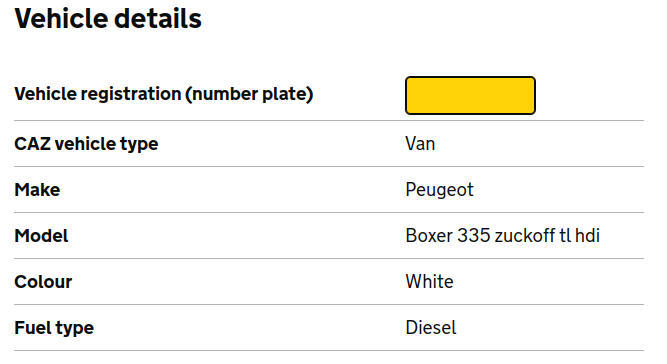This screenshot has height=364, width=667.
Task: Click the Vehicle registration label
Action: tap(164, 94)
